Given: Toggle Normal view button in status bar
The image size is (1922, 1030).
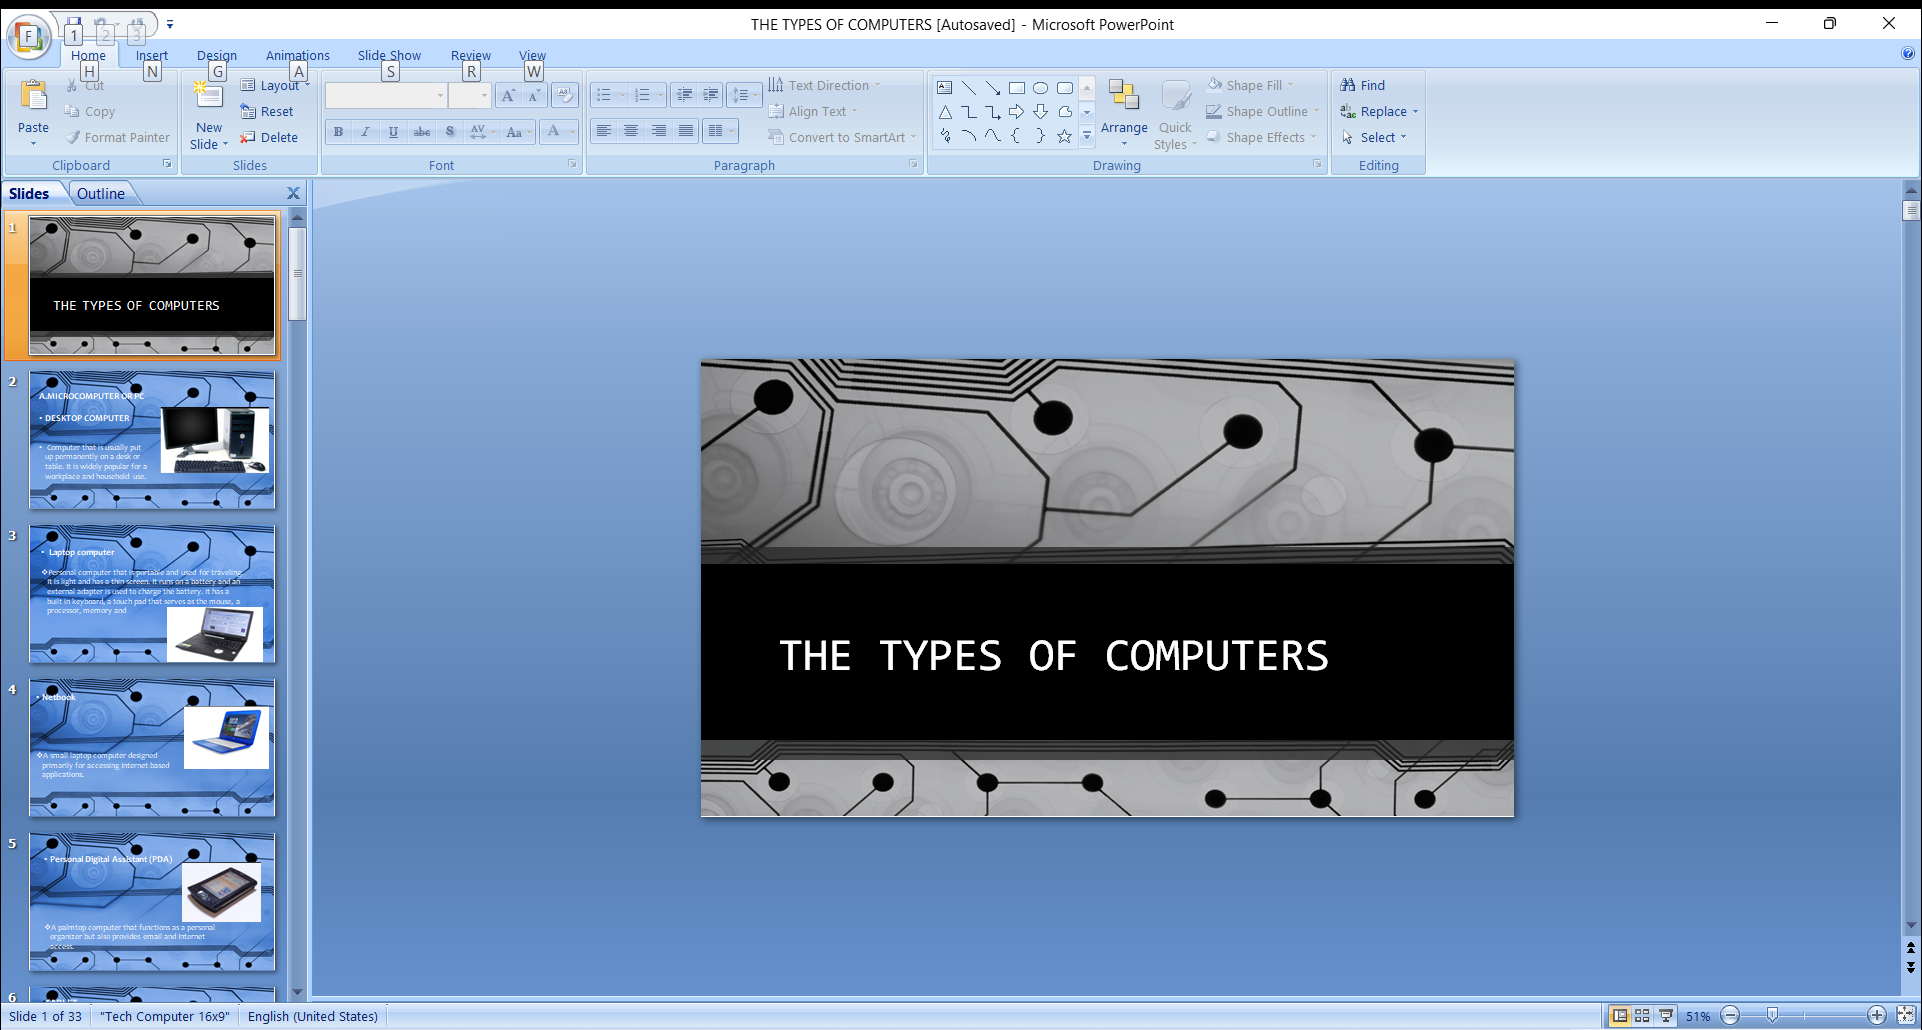Looking at the screenshot, I should pos(1619,1015).
